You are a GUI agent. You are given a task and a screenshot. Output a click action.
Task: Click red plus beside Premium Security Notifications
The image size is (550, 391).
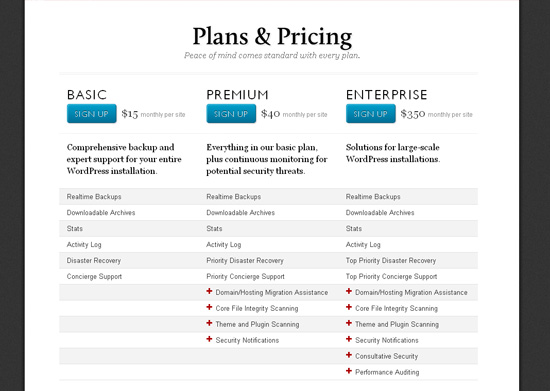click(x=209, y=339)
